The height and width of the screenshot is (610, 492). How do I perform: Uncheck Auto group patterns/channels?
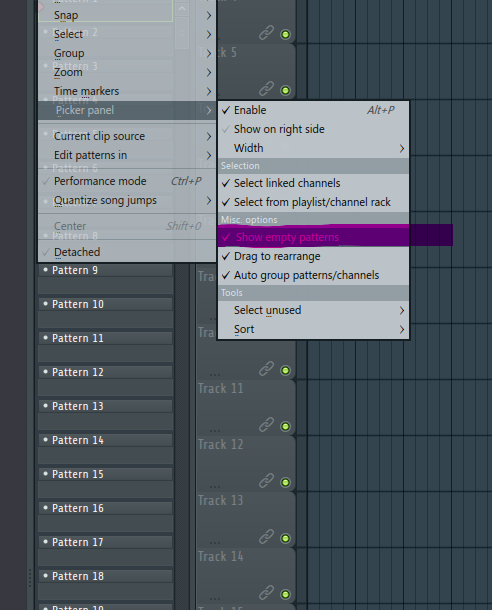pyautogui.click(x=313, y=275)
